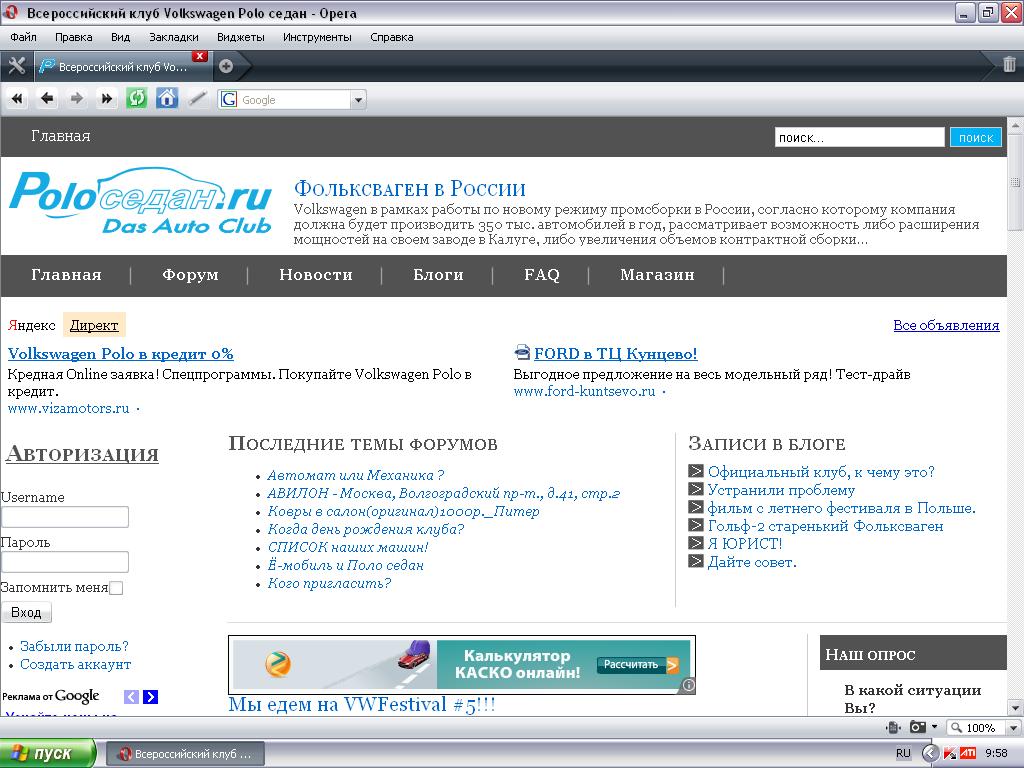Expand the Google search engine dropdown
1024x768 pixels.
coord(358,99)
